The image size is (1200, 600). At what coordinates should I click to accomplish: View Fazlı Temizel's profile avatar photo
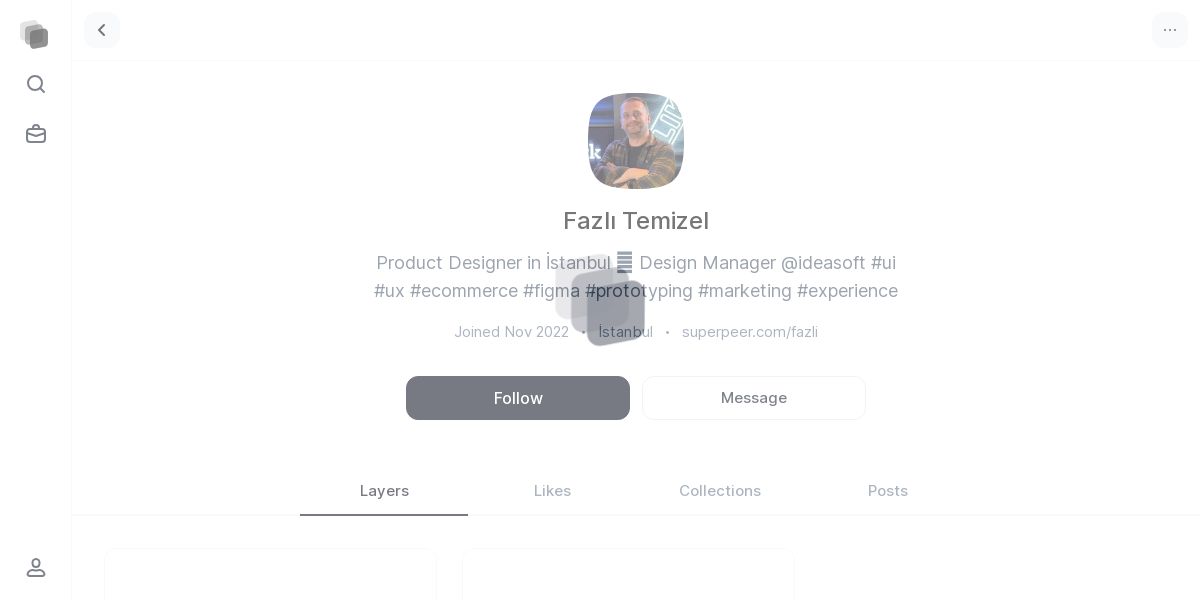[x=636, y=141]
